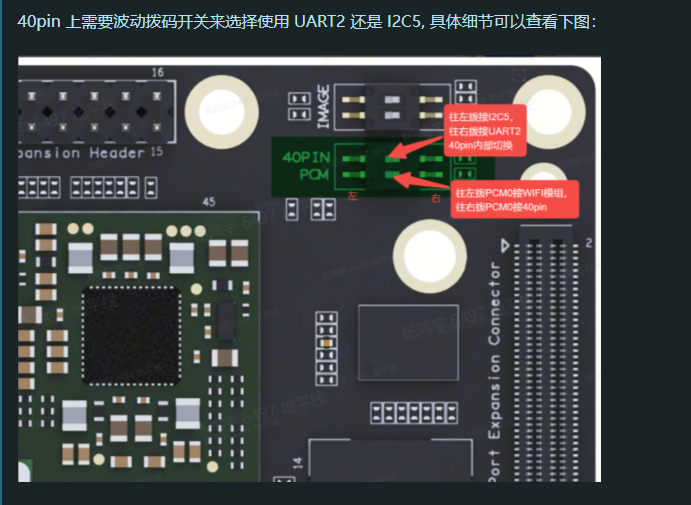This screenshot has height=505, width=691.
Task: Click the mounting hole above the square black chip
Action: pyautogui.click(x=430, y=256)
